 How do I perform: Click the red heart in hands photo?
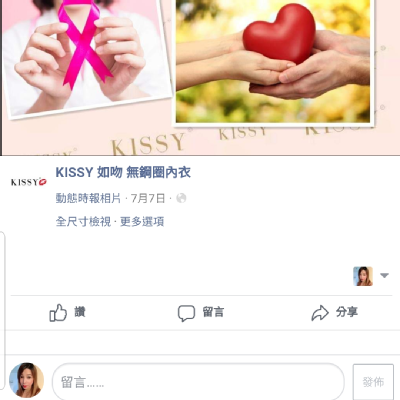(273, 62)
